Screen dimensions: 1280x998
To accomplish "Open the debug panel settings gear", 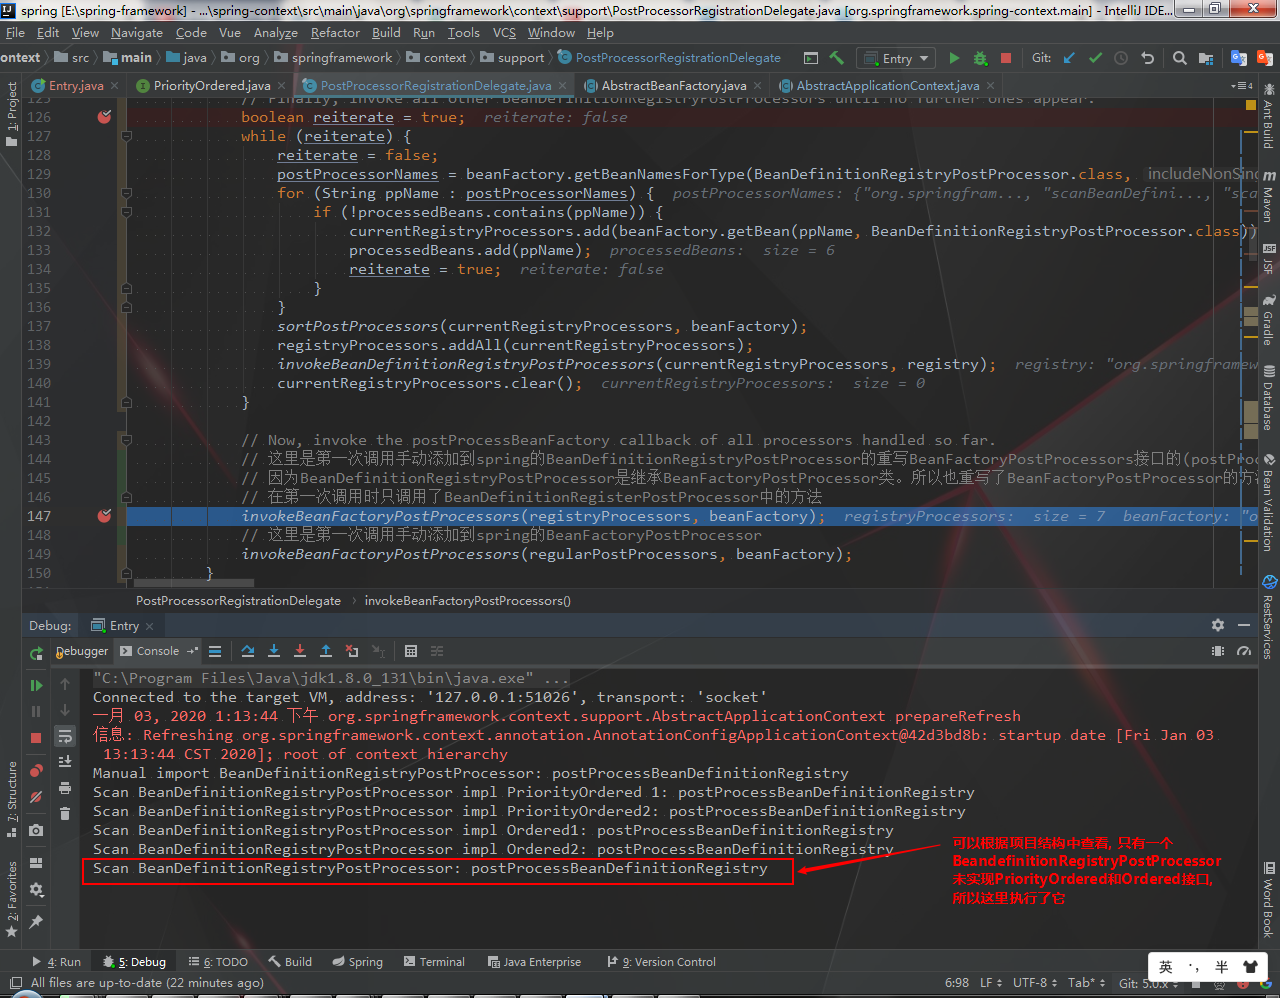I will [x=1218, y=625].
